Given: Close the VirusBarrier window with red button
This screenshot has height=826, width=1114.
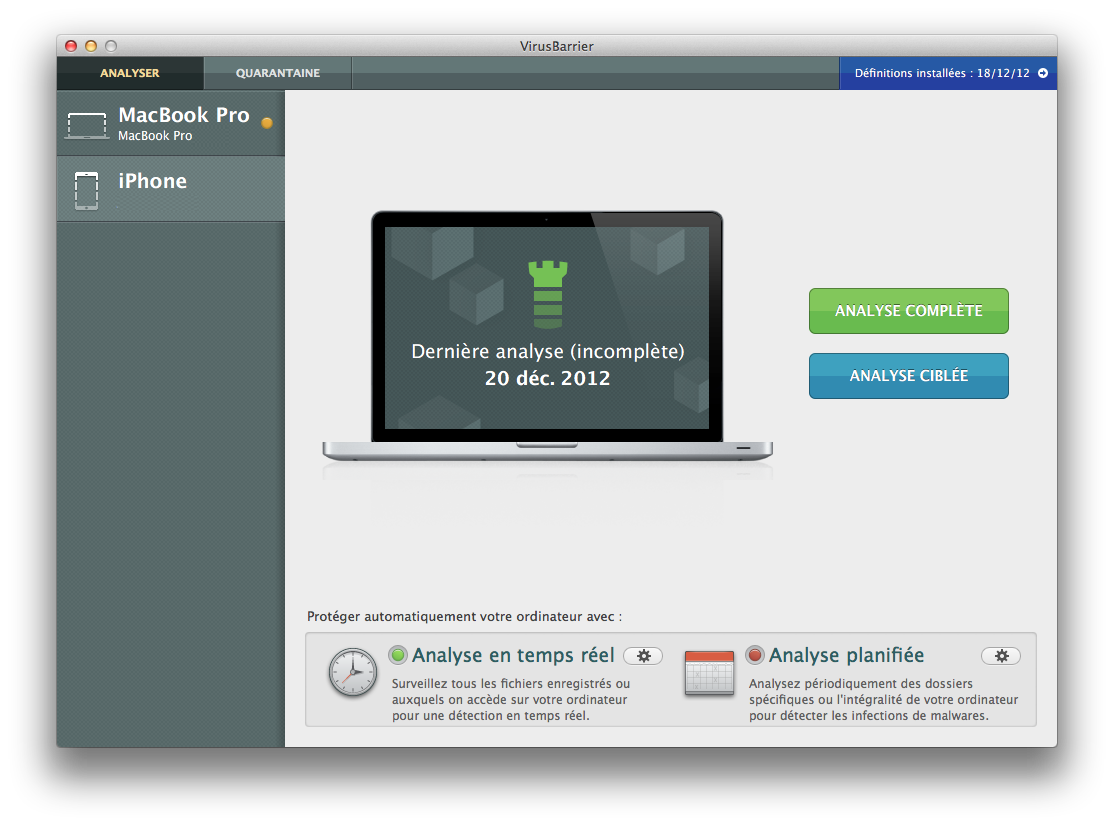Looking at the screenshot, I should [x=71, y=46].
